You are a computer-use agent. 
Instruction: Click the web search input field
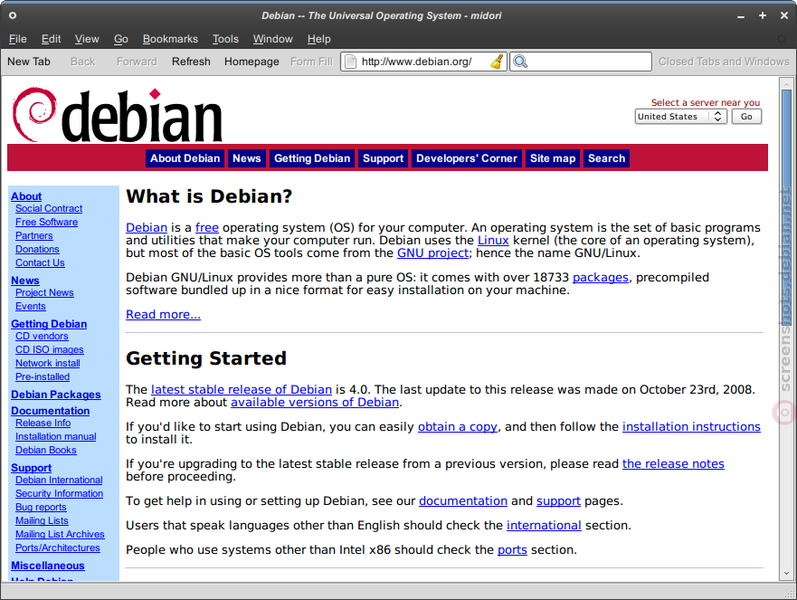(x=581, y=62)
